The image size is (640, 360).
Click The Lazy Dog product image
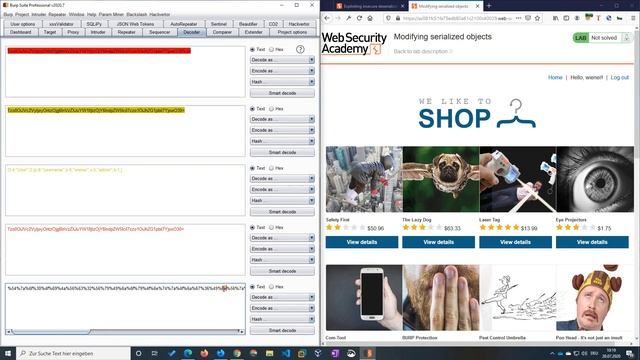441,179
